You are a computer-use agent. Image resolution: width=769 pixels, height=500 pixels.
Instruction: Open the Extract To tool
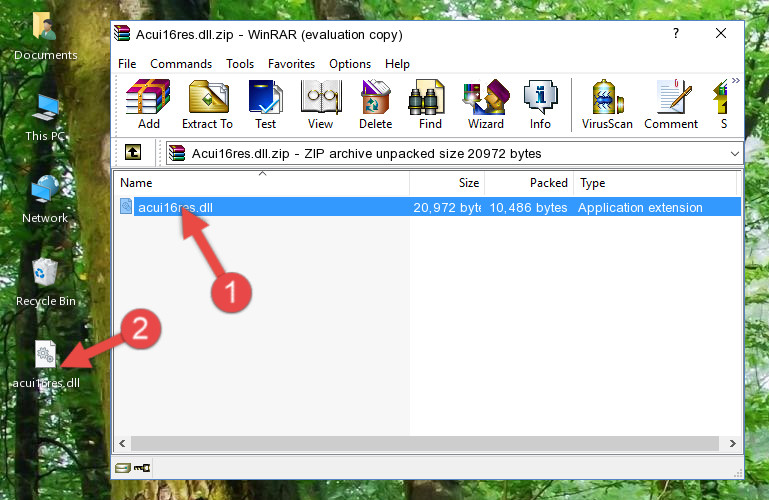click(x=207, y=105)
